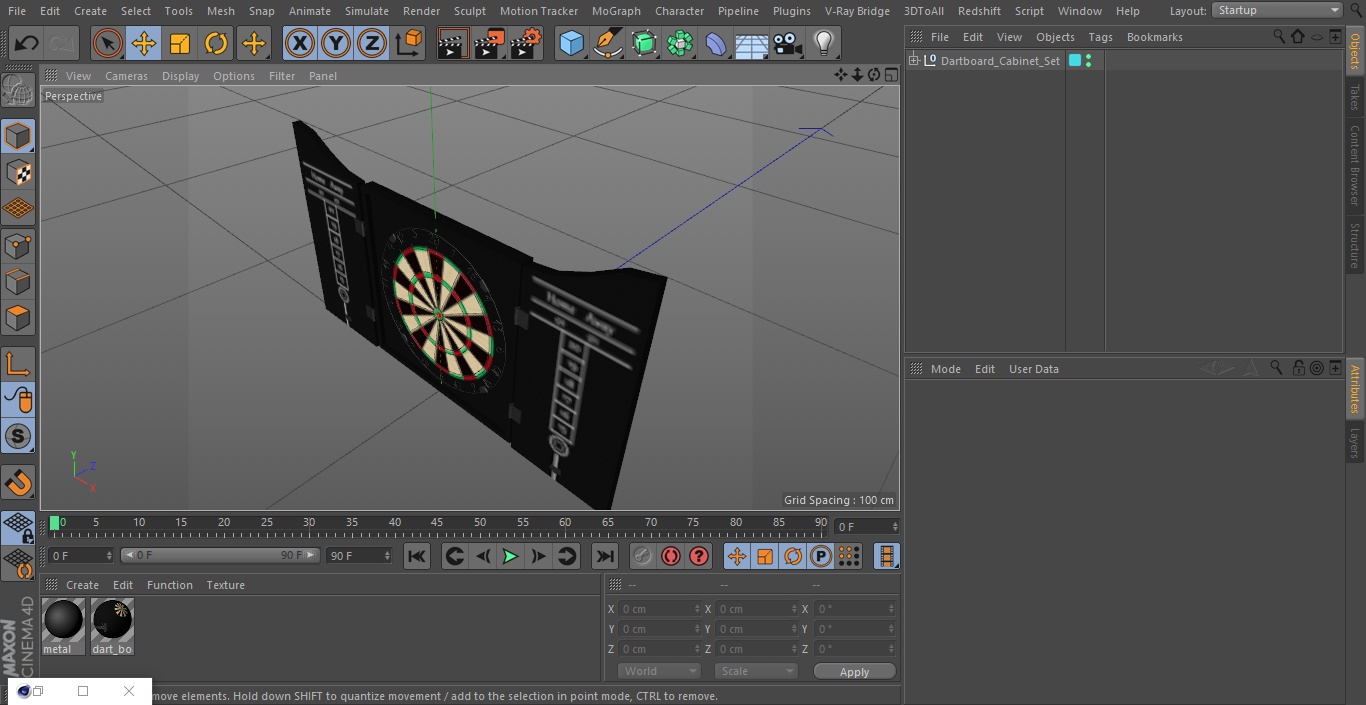This screenshot has height=705, width=1366.
Task: Open the MoGraph menu
Action: 616,11
